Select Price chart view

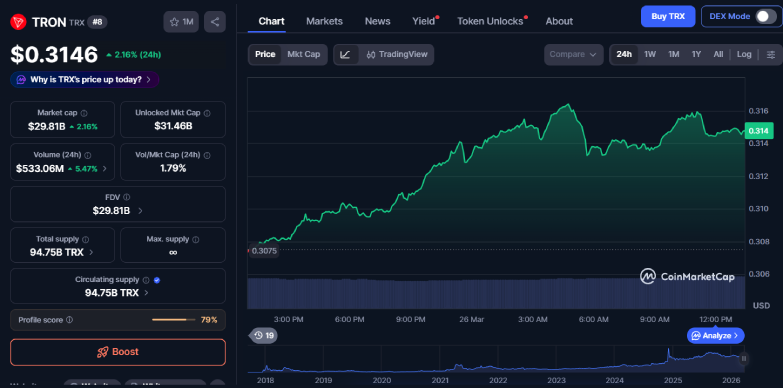(x=265, y=54)
